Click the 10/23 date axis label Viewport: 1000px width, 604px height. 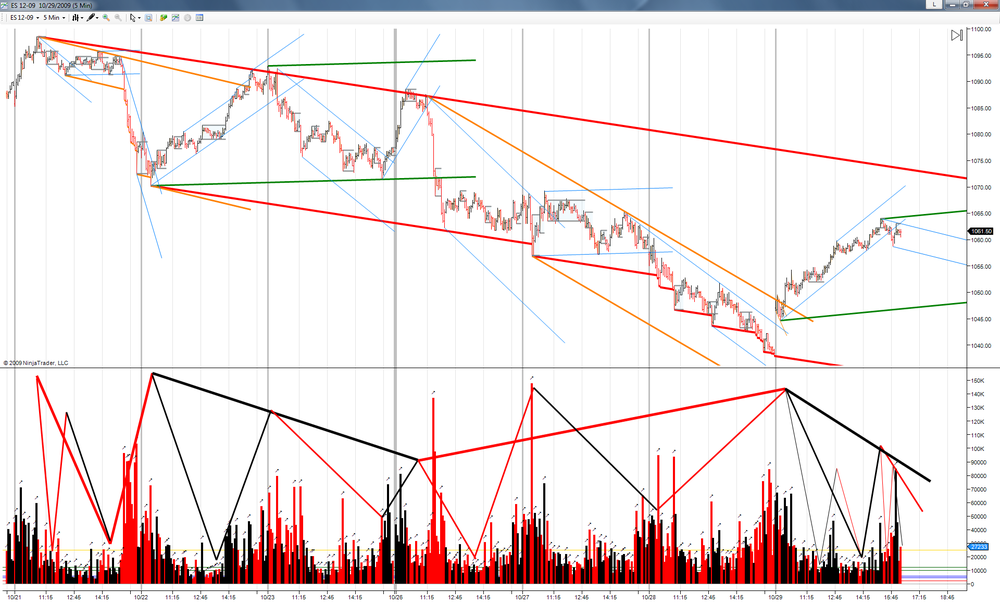(268, 598)
